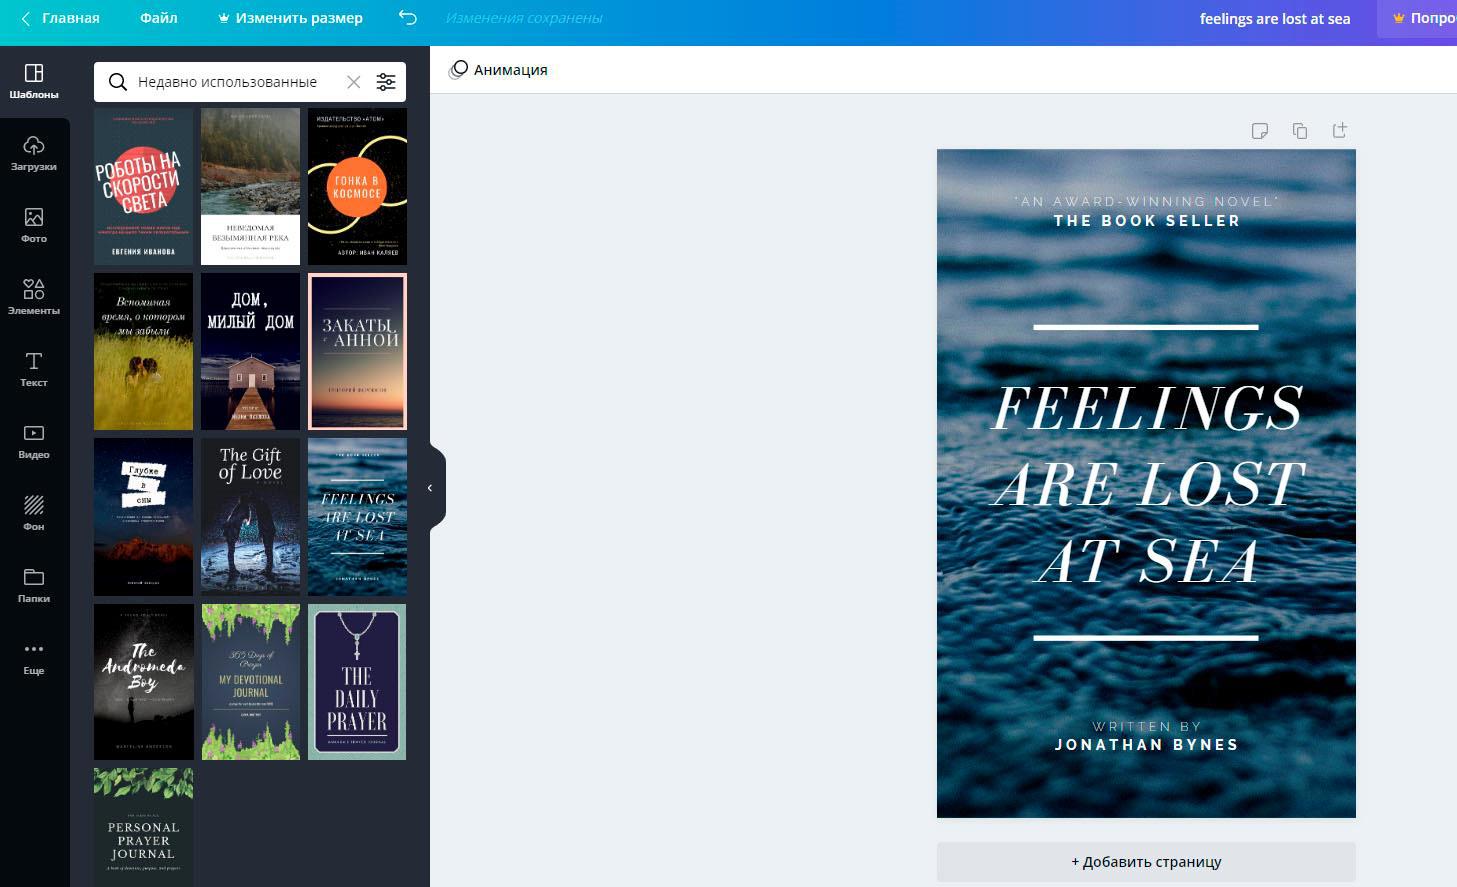Image resolution: width=1457 pixels, height=887 pixels.
Task: Select the Текст text tool
Action: tap(34, 369)
